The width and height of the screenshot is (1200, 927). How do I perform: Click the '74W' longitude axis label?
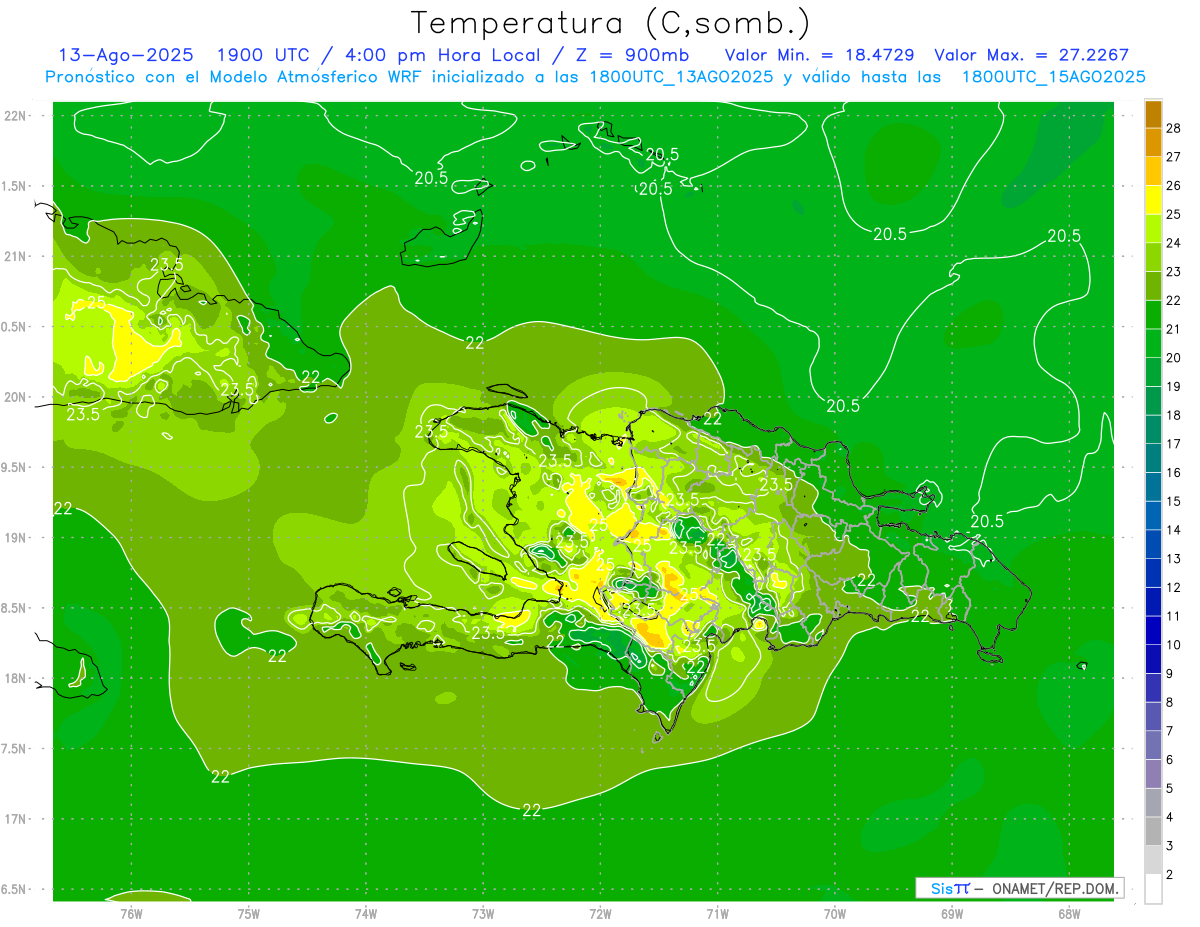(366, 913)
